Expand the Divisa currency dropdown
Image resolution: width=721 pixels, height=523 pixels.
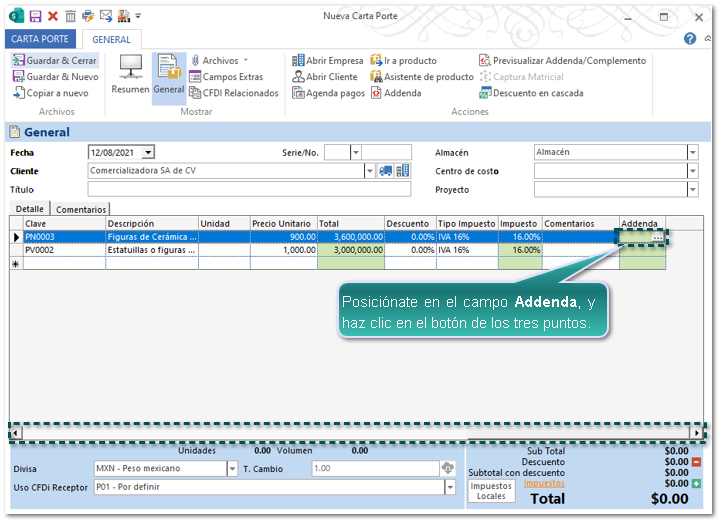pos(232,468)
